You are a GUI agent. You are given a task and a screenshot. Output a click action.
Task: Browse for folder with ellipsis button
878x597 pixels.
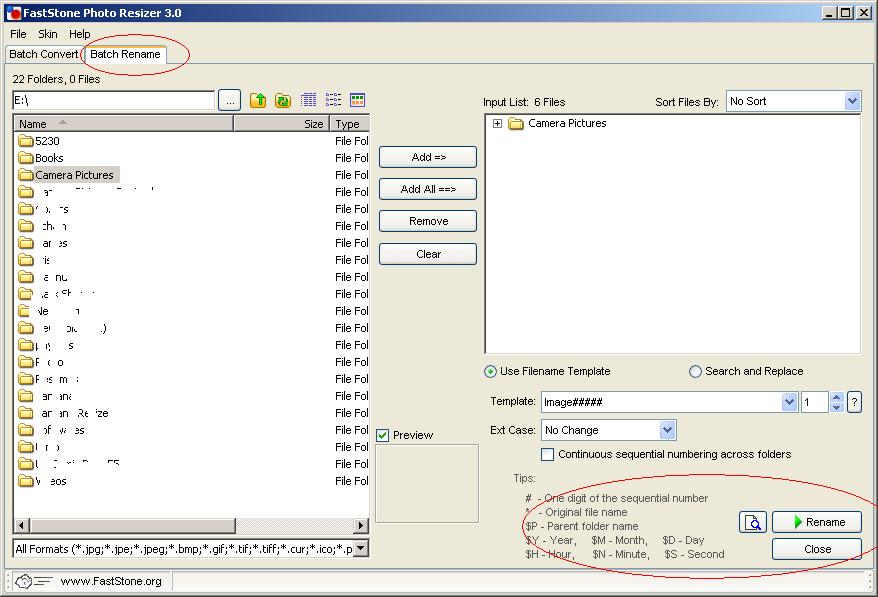click(x=230, y=101)
